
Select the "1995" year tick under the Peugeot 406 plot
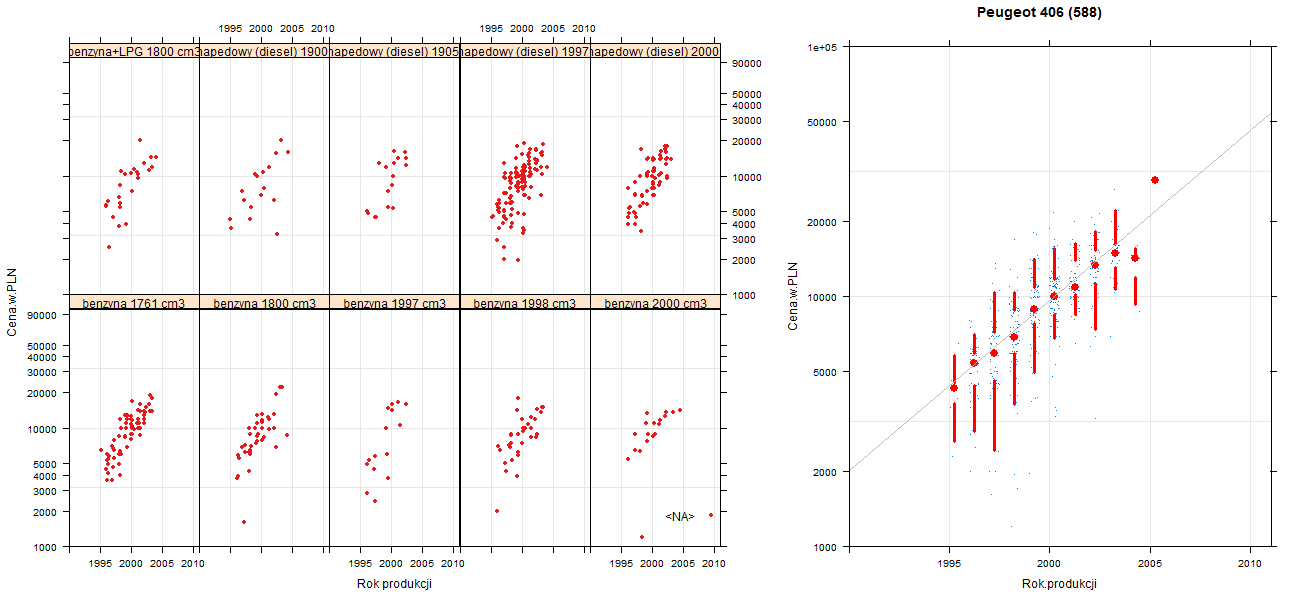click(948, 565)
